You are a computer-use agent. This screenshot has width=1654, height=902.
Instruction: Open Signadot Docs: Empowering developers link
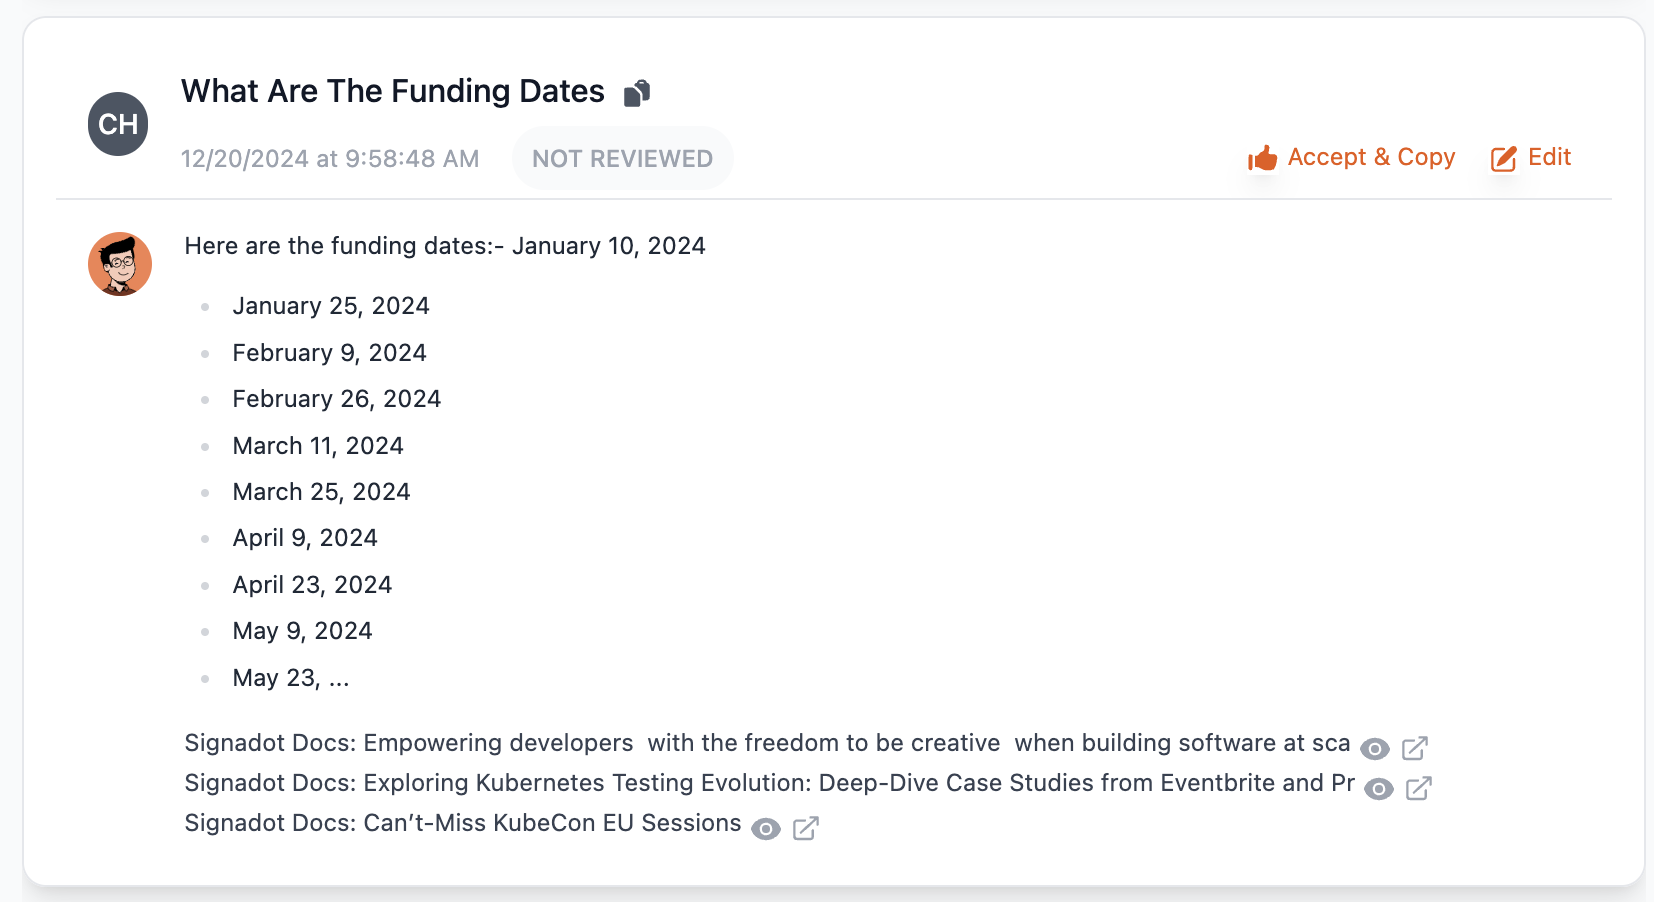coord(766,743)
